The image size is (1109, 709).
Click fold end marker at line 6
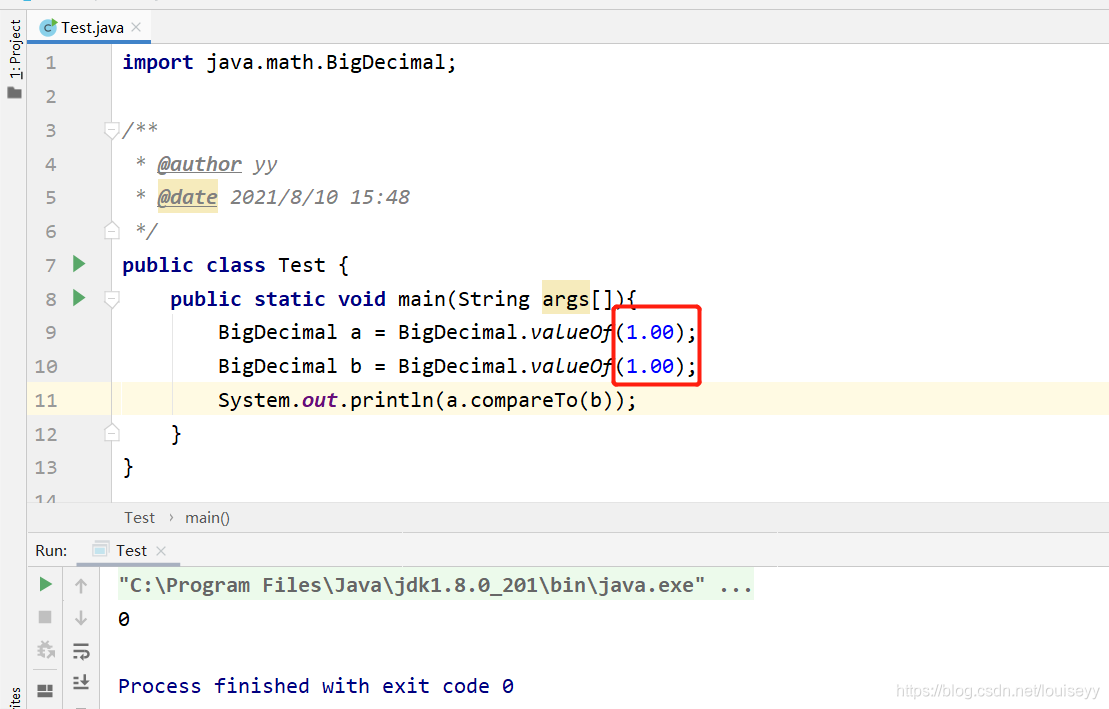[111, 231]
